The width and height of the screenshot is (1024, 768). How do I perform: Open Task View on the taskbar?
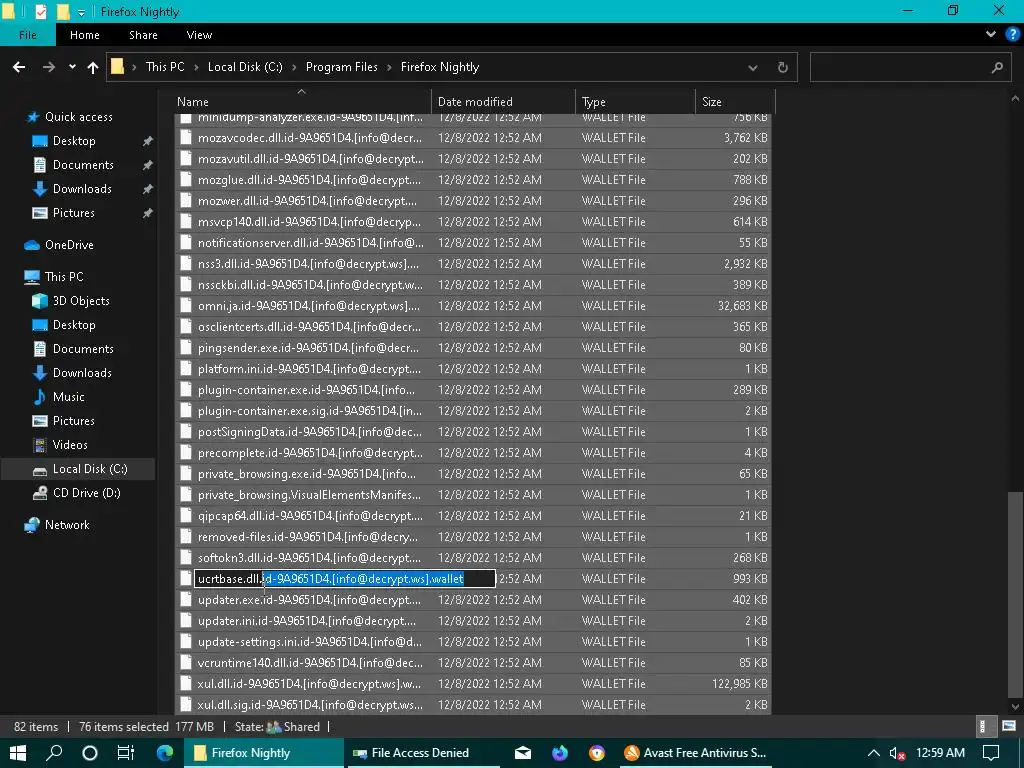[125, 753]
